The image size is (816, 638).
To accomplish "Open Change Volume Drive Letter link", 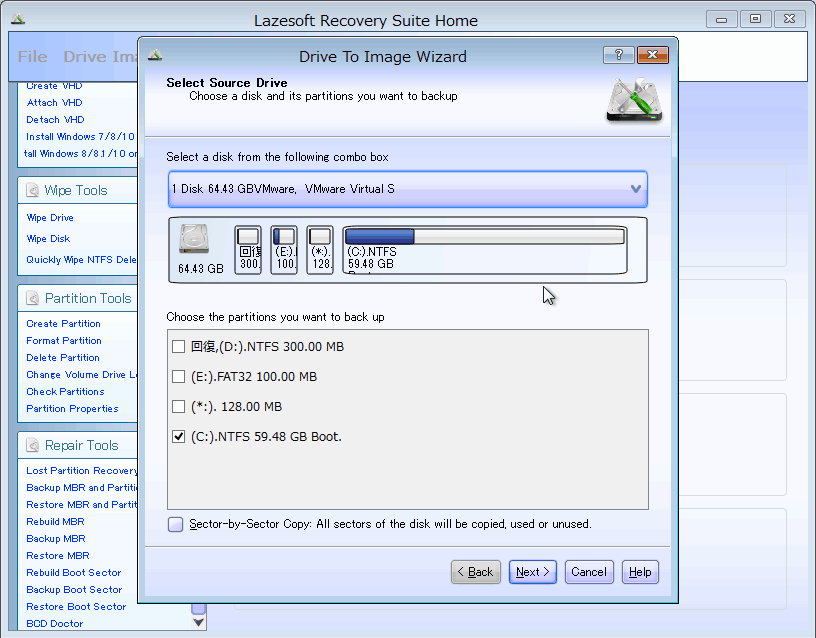I will [x=82, y=375].
